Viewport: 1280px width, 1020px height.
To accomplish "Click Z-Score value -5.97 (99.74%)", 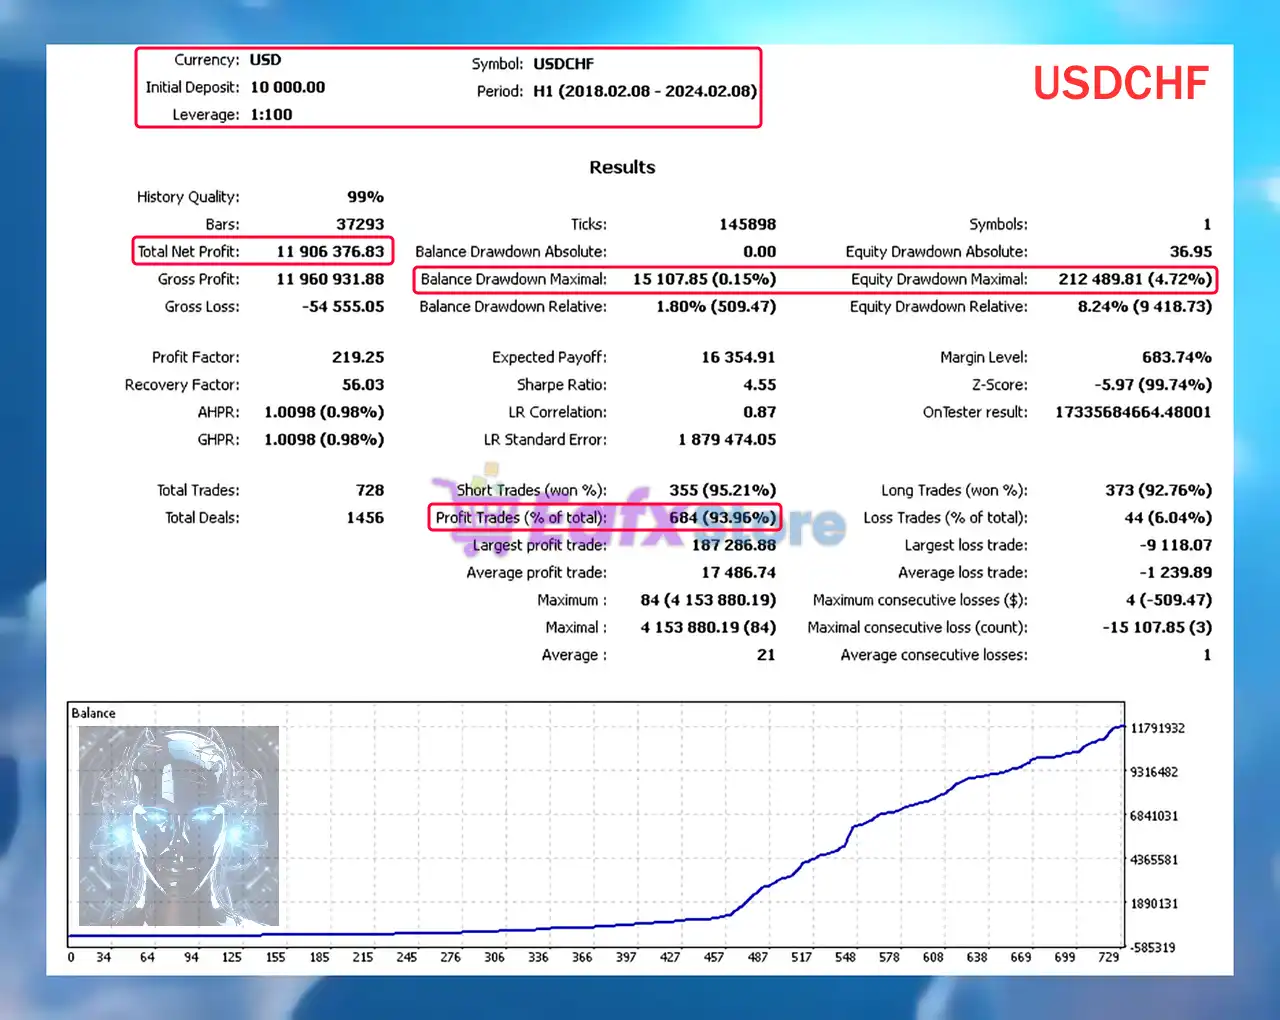I will pos(1153,385).
